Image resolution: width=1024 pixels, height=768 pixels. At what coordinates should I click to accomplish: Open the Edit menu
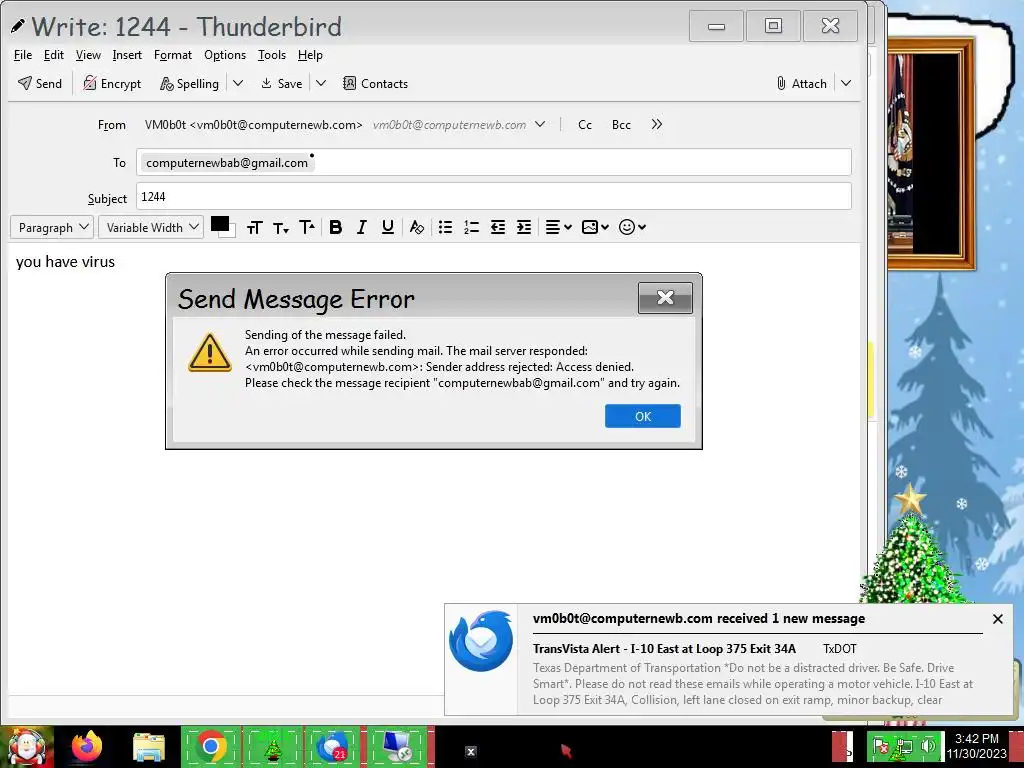[54, 55]
